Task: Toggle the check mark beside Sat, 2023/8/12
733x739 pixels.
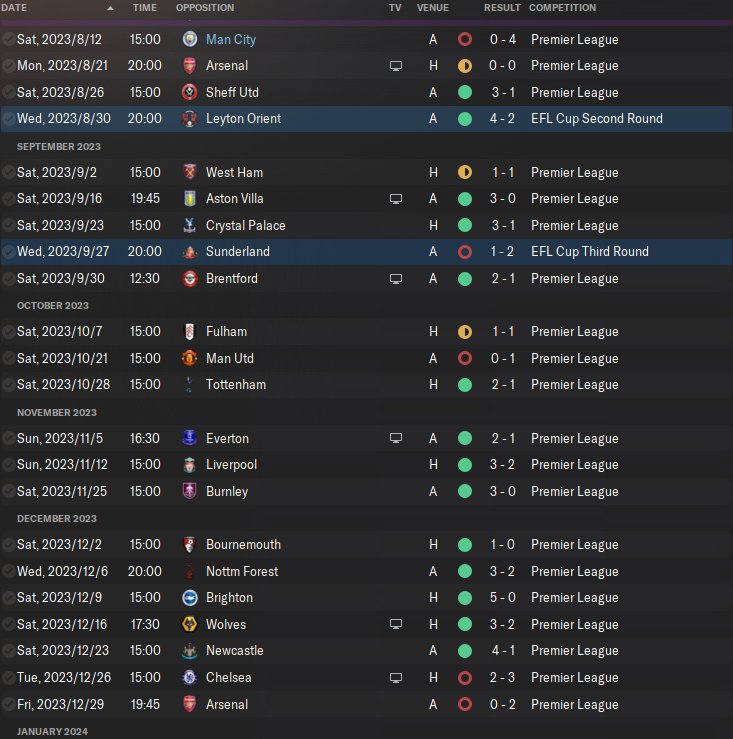Action: [9, 40]
